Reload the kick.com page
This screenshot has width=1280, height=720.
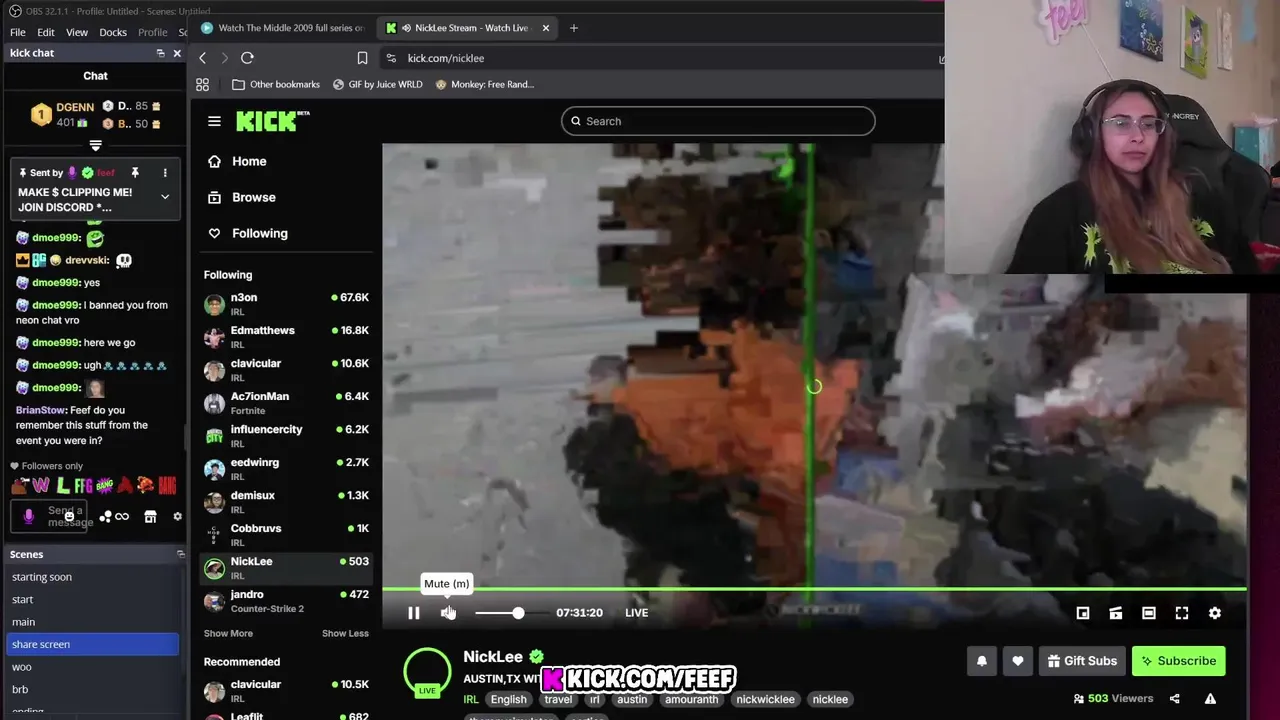click(x=247, y=58)
